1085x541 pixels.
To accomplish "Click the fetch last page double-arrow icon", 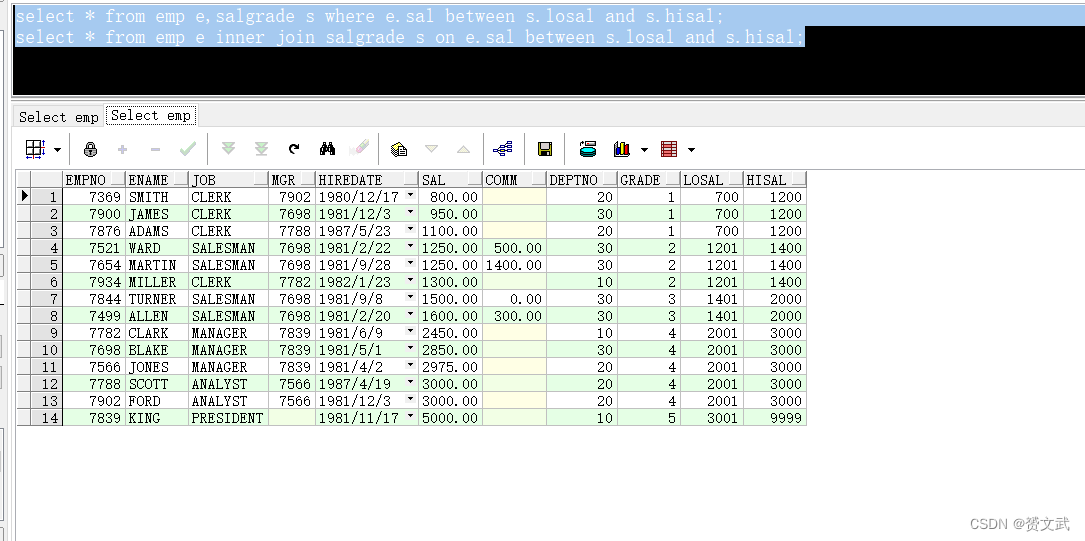I will pyautogui.click(x=261, y=149).
